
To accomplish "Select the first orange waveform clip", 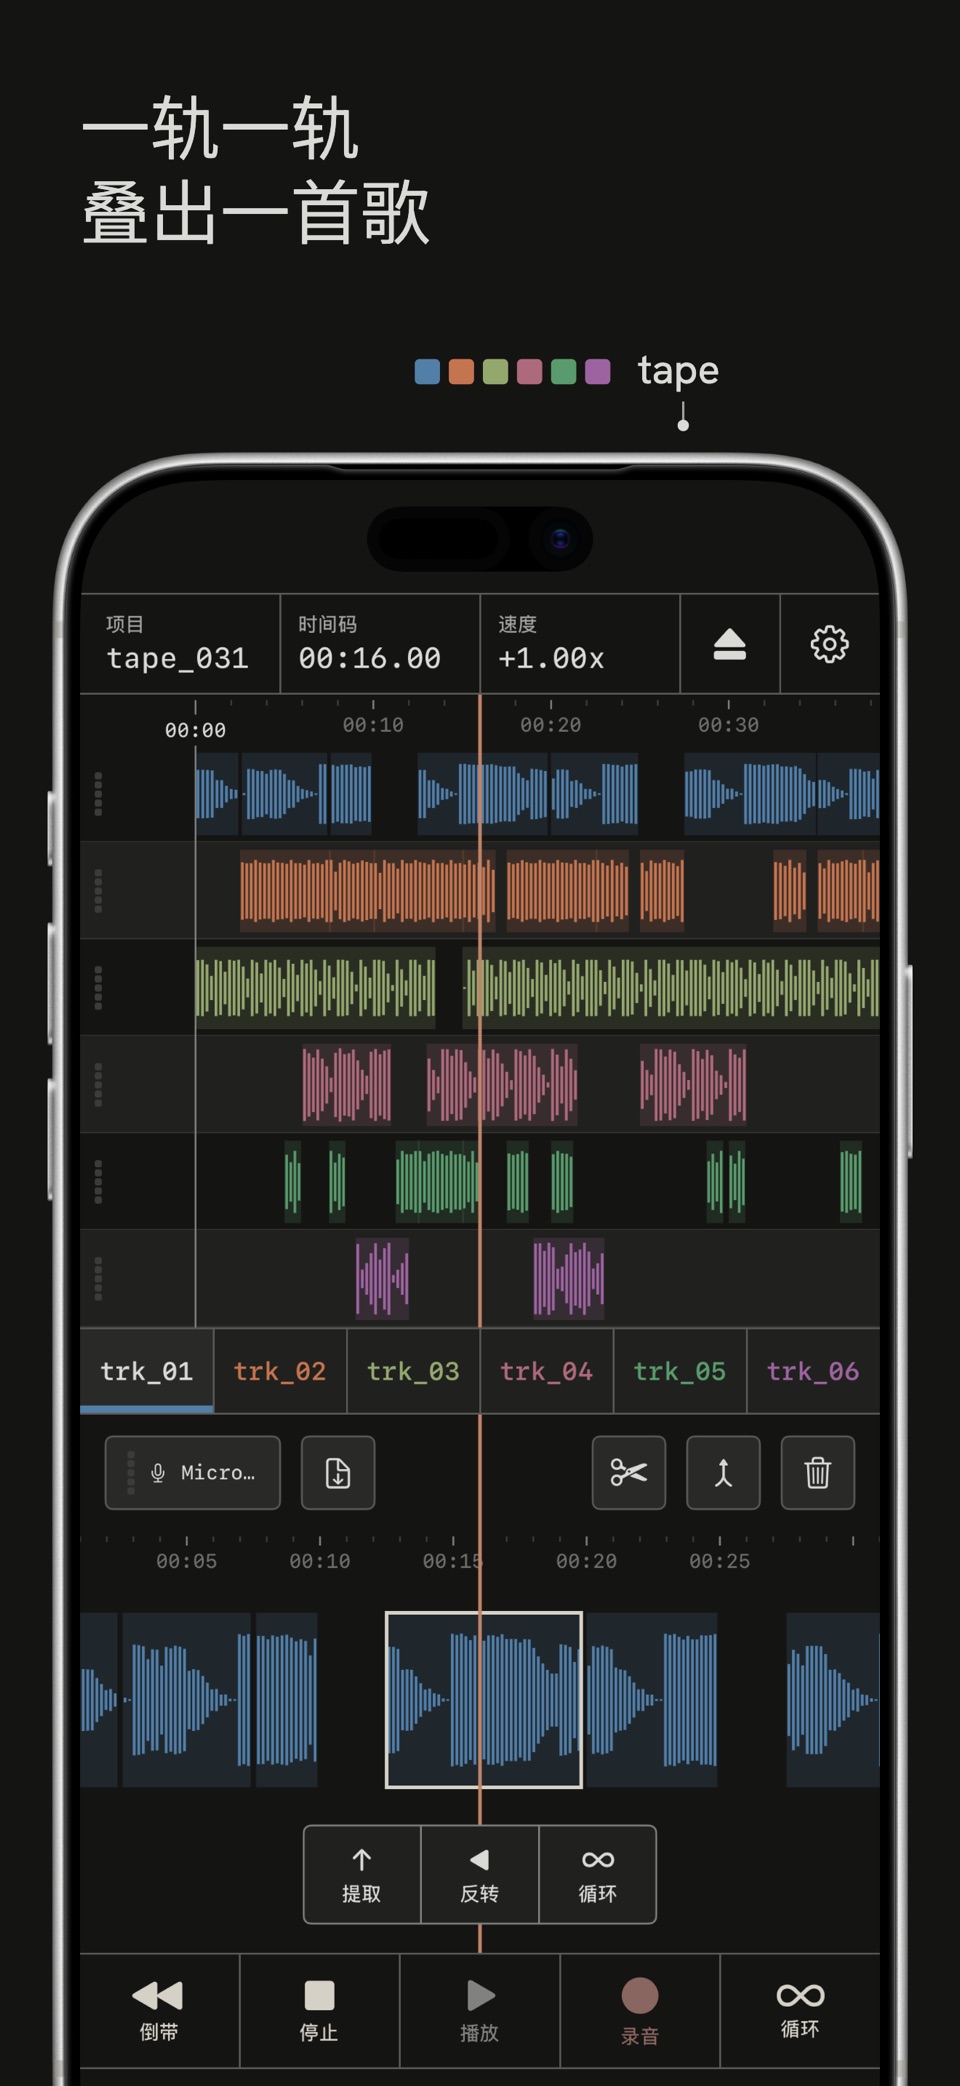I will (x=367, y=890).
